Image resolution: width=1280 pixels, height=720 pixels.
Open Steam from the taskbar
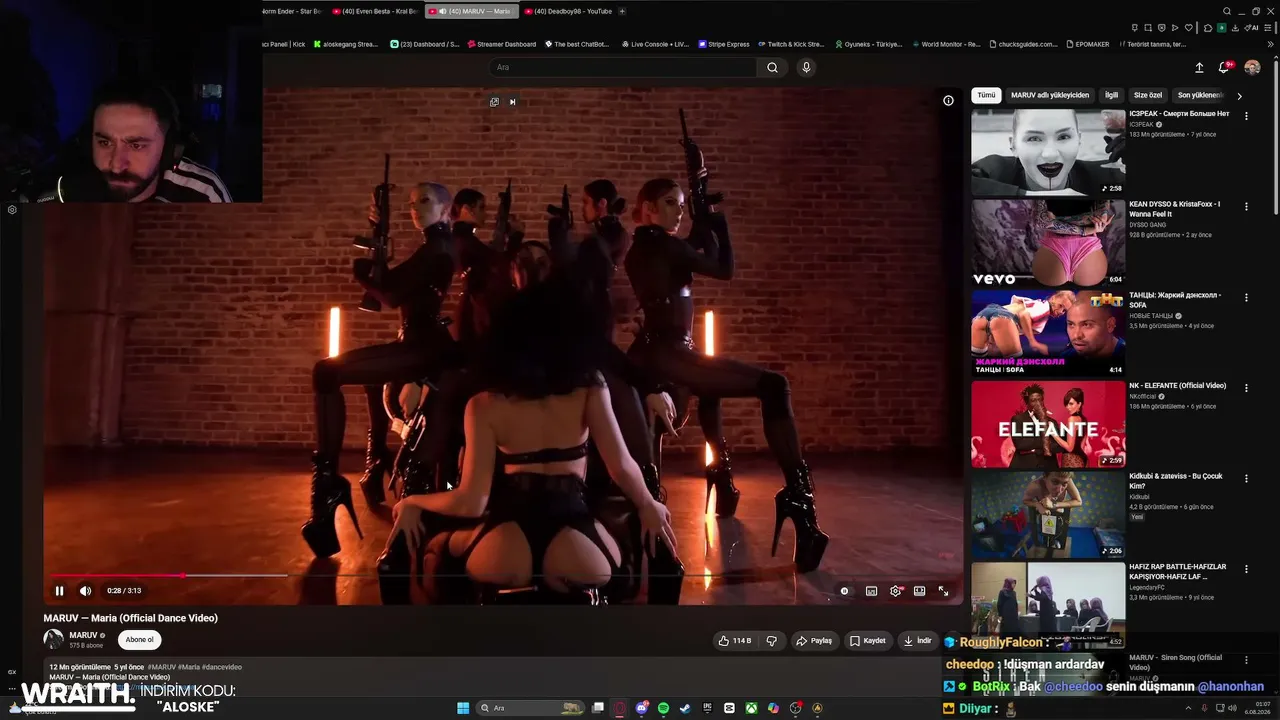tap(685, 708)
